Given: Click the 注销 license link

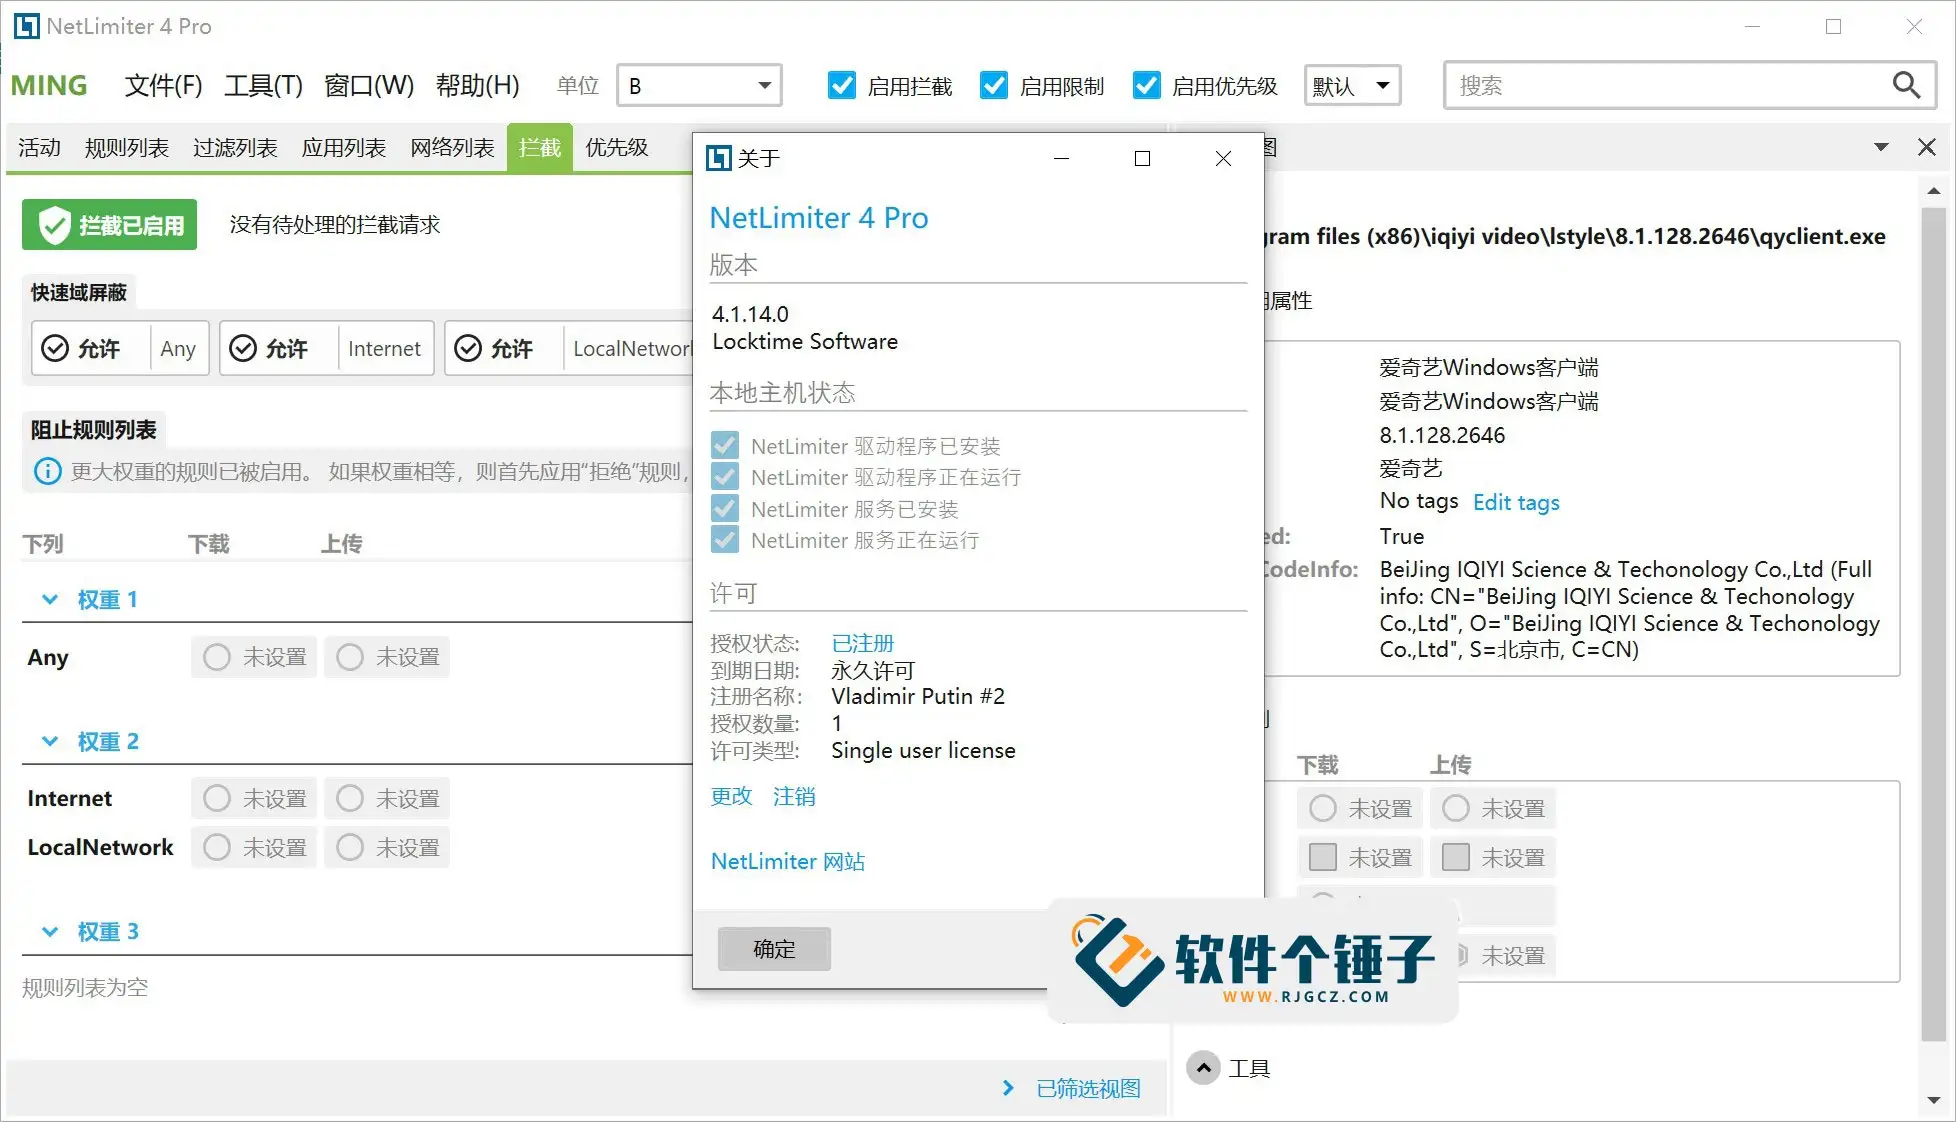Looking at the screenshot, I should tap(794, 796).
